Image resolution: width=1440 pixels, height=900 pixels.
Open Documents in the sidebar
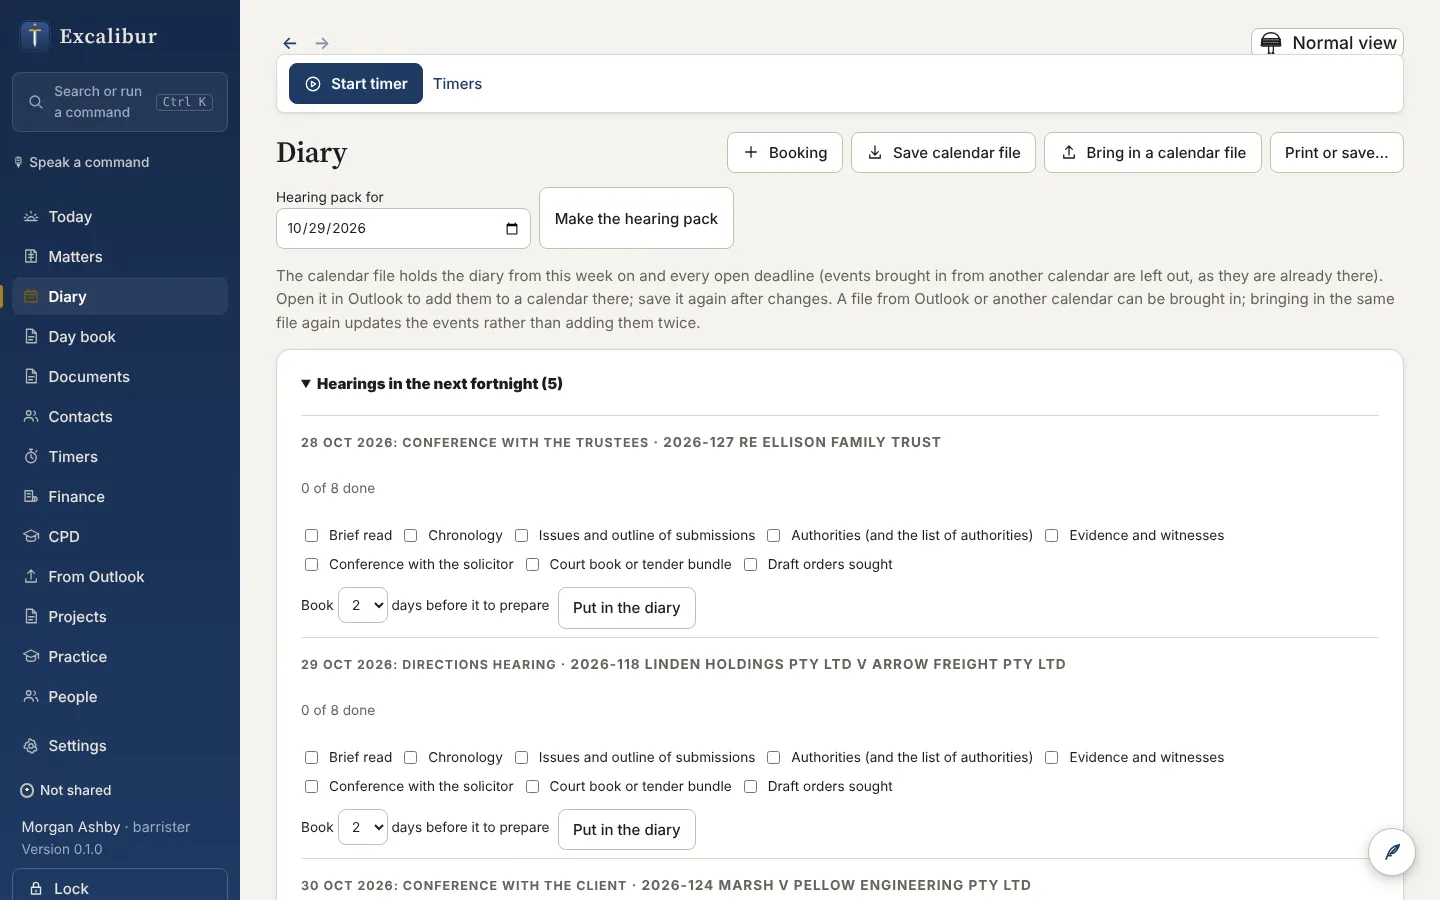120,377
